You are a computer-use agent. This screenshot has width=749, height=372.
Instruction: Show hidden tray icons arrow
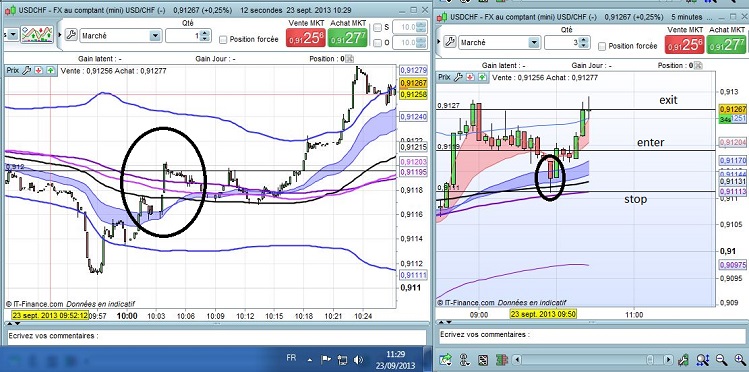coord(310,360)
